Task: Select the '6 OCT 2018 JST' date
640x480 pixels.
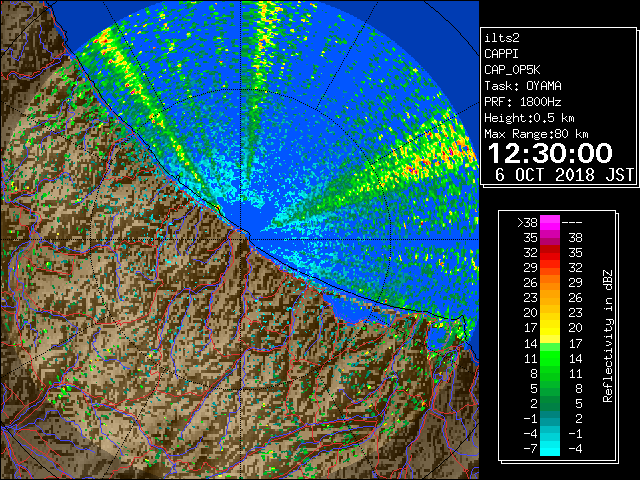Action: (x=564, y=175)
